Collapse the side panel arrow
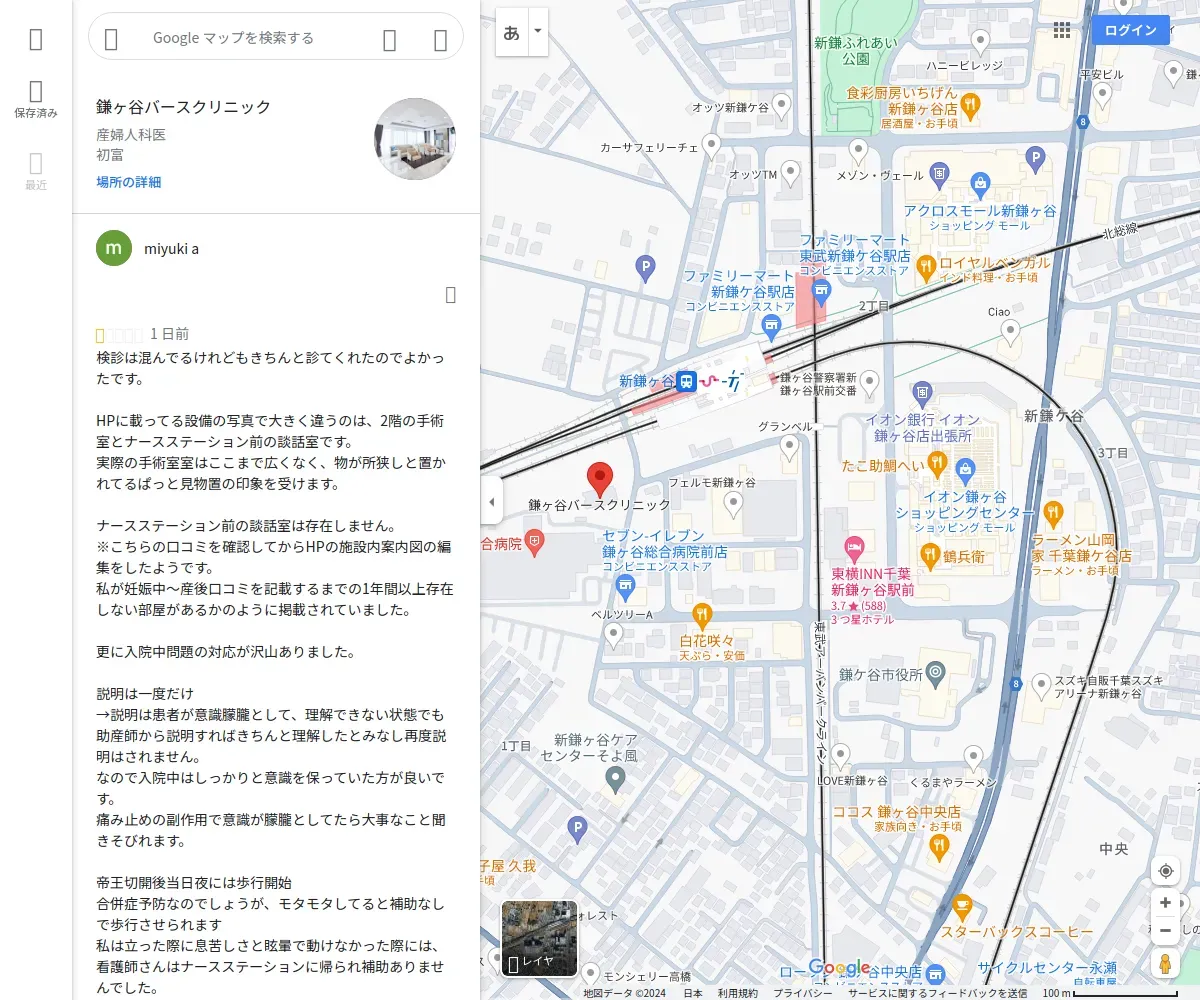Image resolution: width=1200 pixels, height=1000 pixels. [491, 501]
